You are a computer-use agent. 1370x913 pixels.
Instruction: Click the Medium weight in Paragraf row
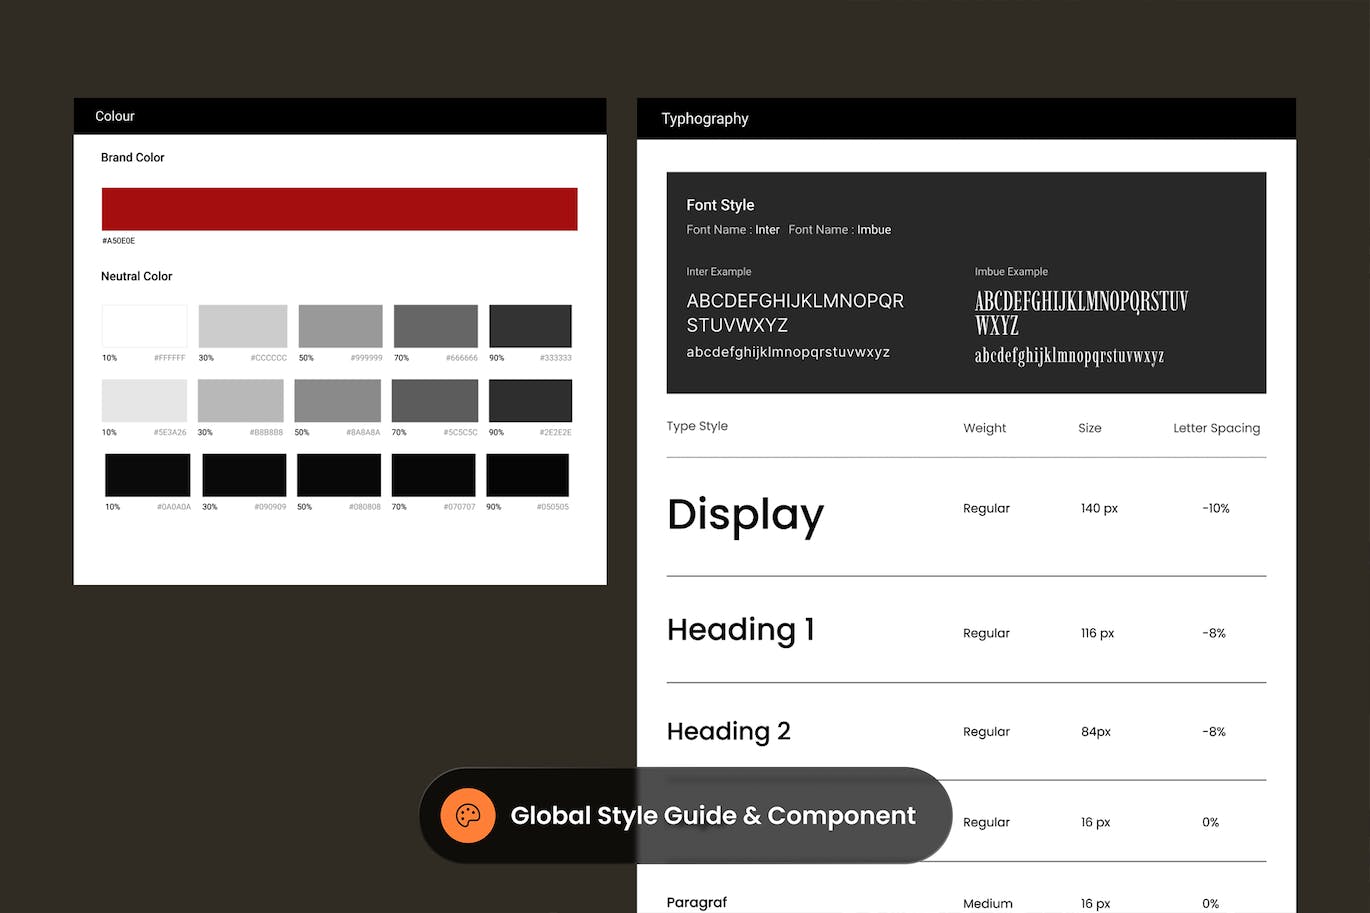tap(987, 903)
